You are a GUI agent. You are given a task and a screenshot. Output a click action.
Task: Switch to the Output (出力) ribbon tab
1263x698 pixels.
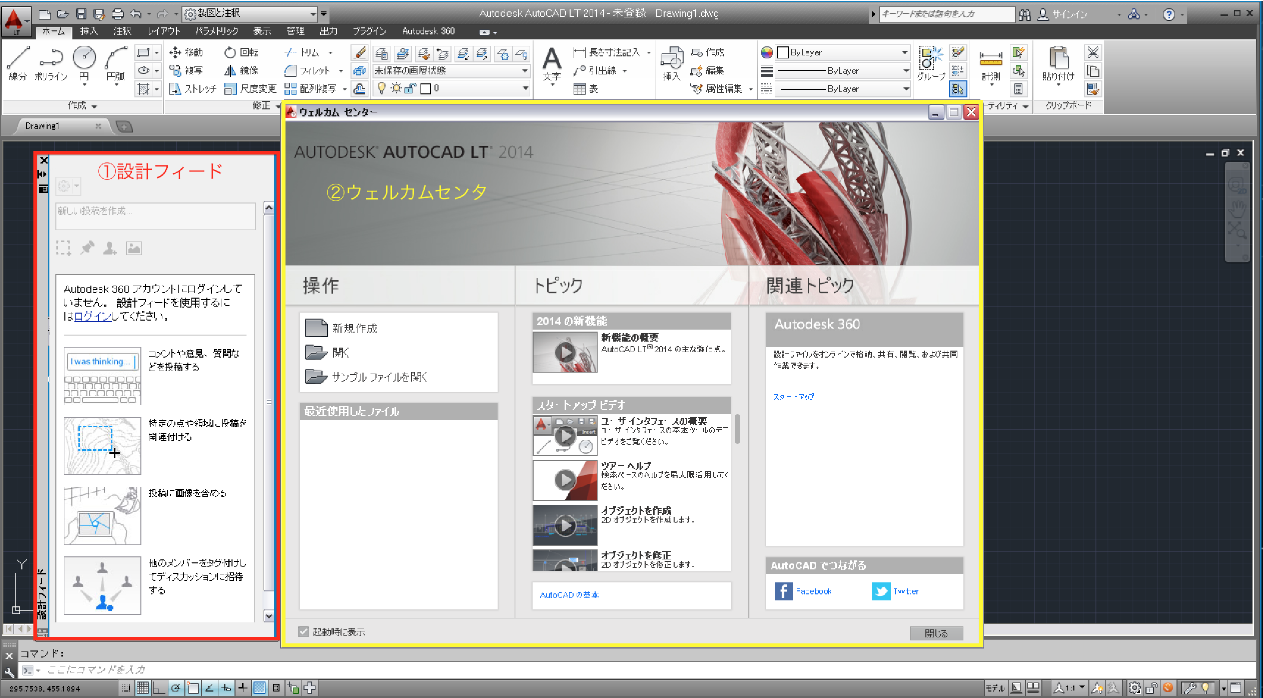click(x=329, y=32)
